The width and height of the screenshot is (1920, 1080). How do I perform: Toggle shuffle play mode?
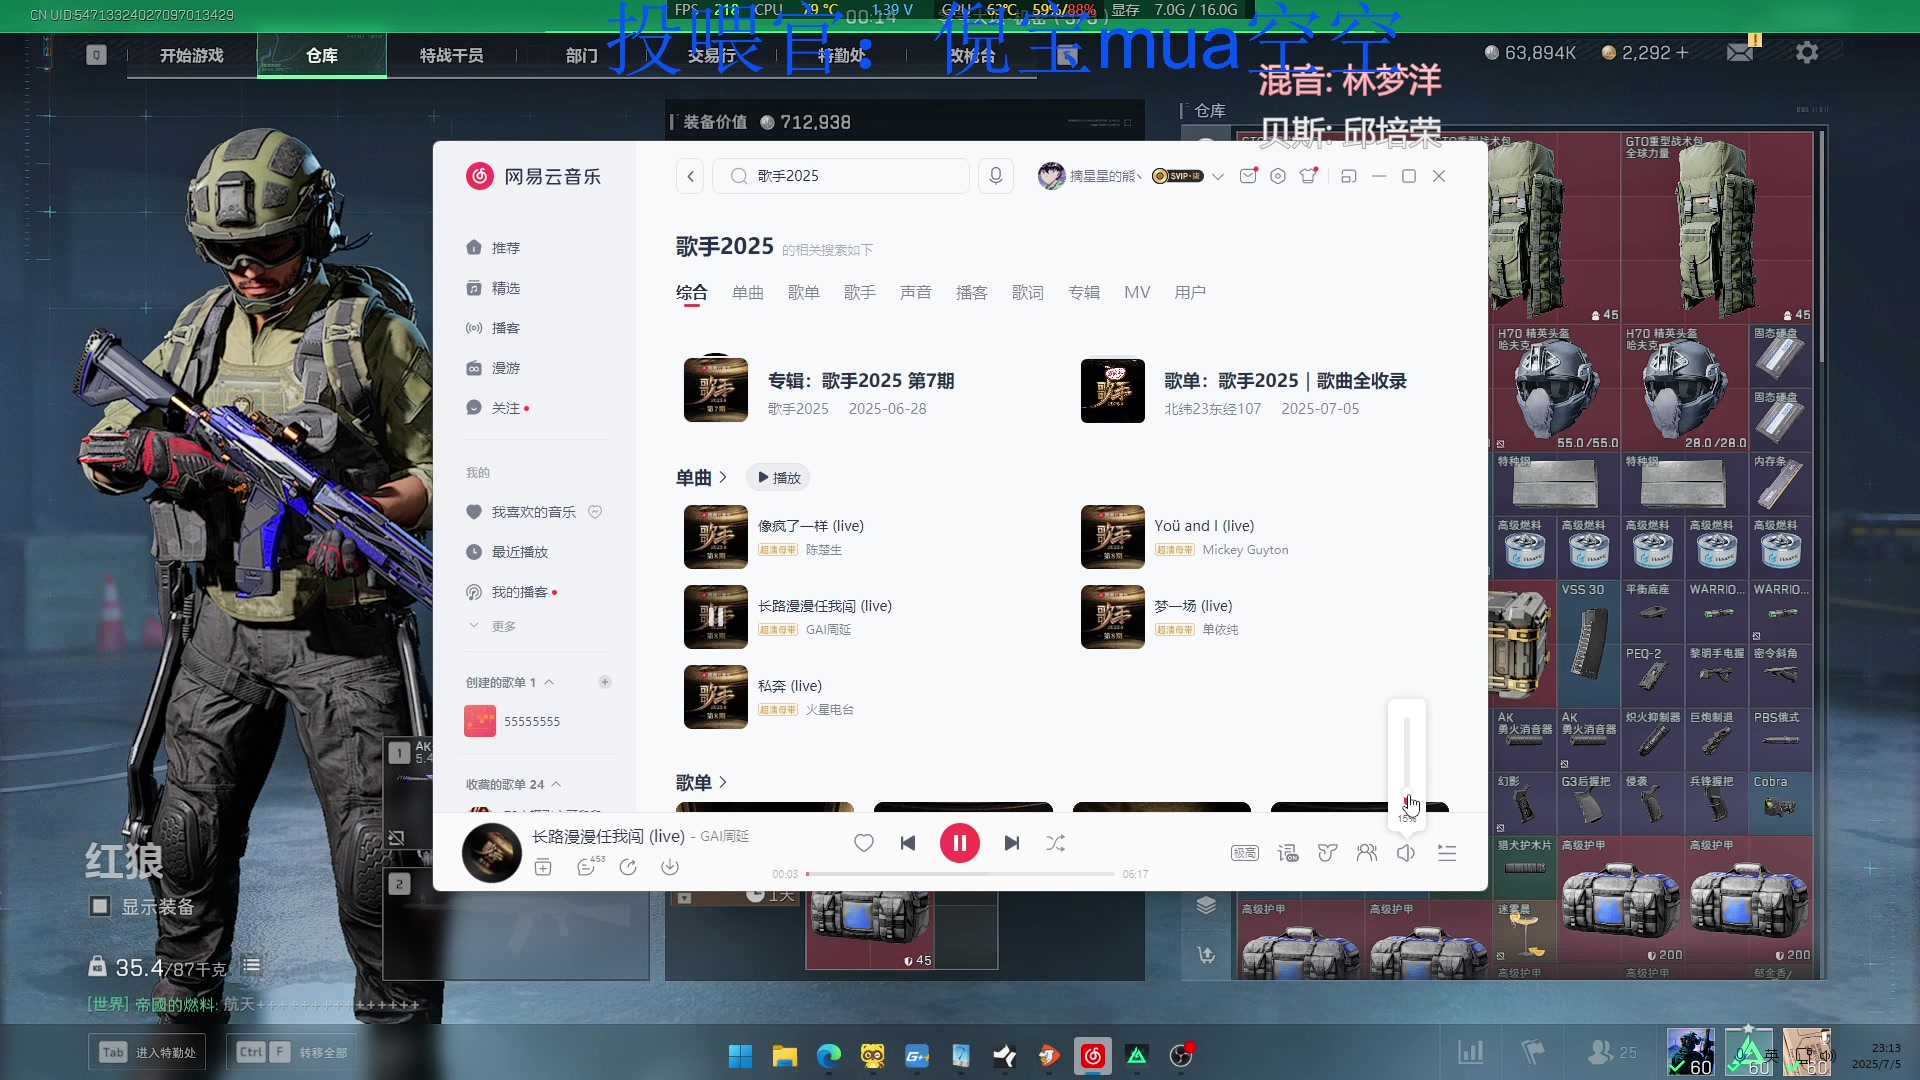click(1055, 843)
